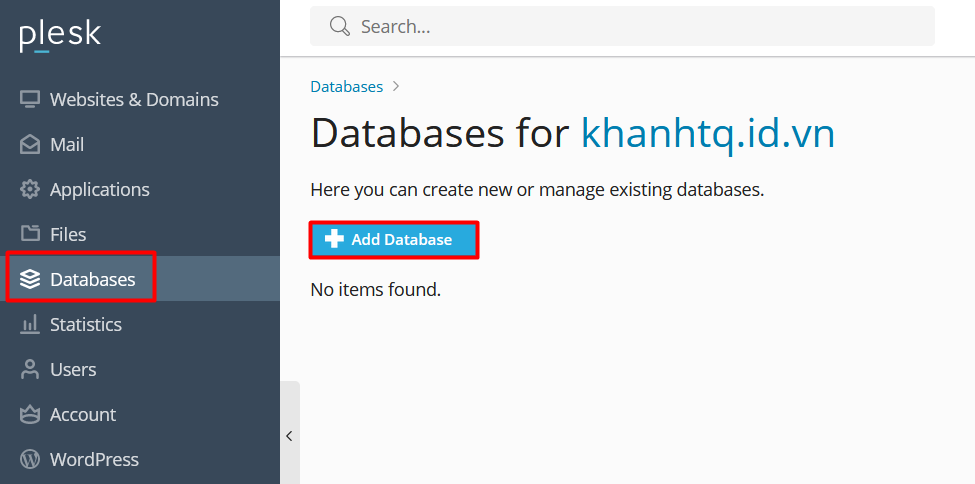Go to the Mail section
The height and width of the screenshot is (484, 975).
67,145
